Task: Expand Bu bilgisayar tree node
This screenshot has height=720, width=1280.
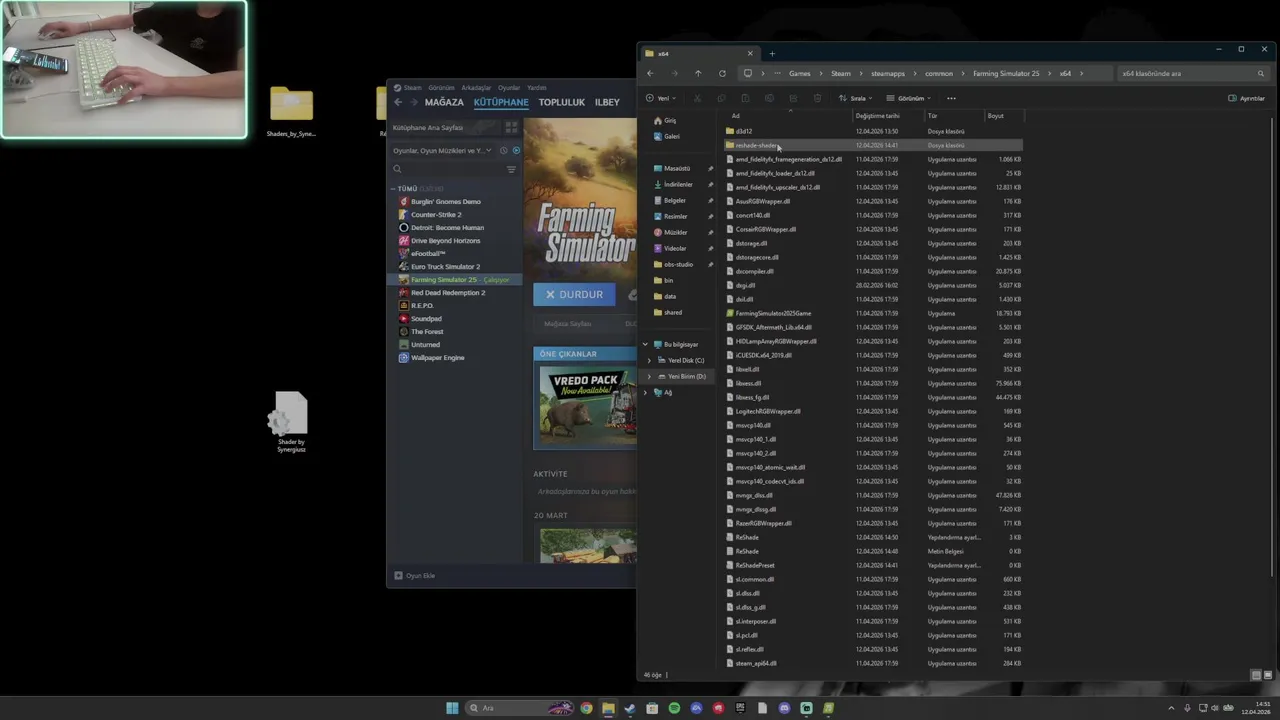Action: click(645, 344)
